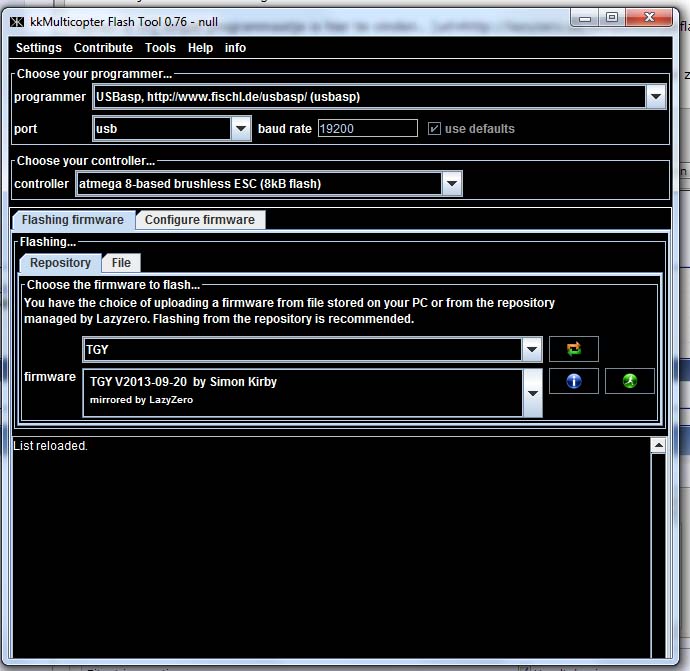
Task: Toggle the 'use defaults' checkbox
Action: (x=434, y=128)
